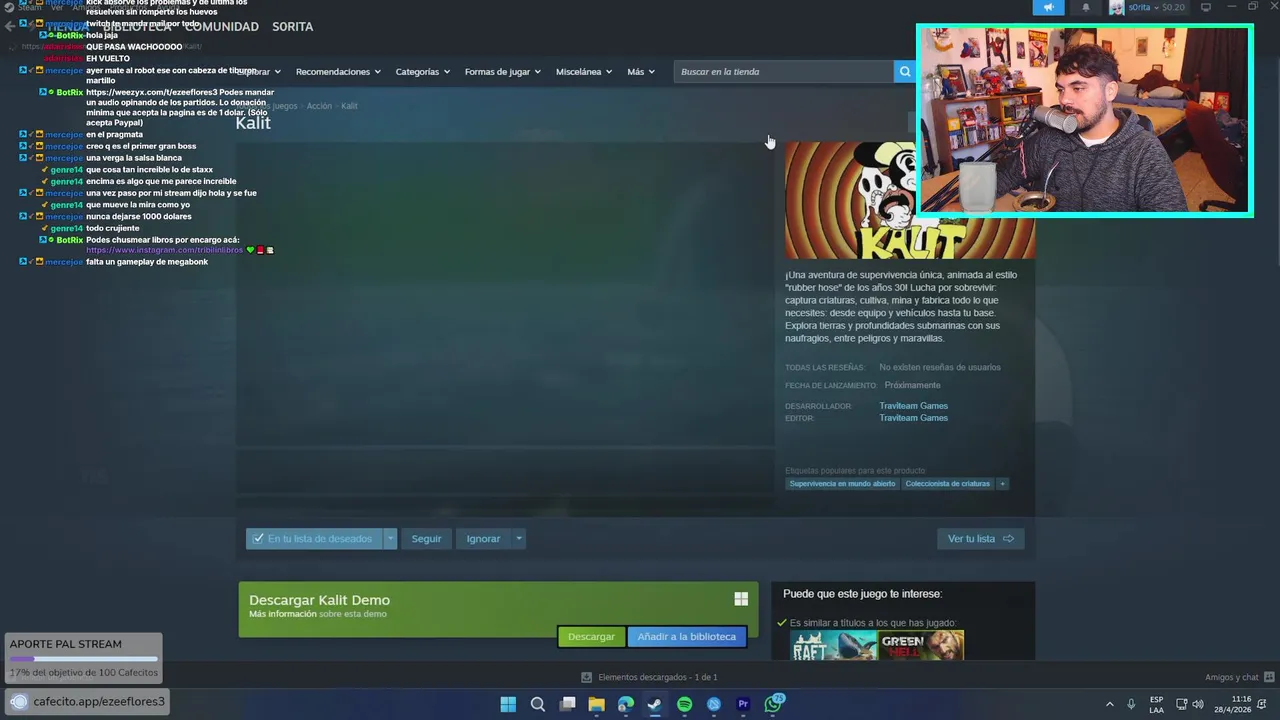This screenshot has width=1280, height=720.
Task: Click the store search magnifier button
Action: point(905,72)
